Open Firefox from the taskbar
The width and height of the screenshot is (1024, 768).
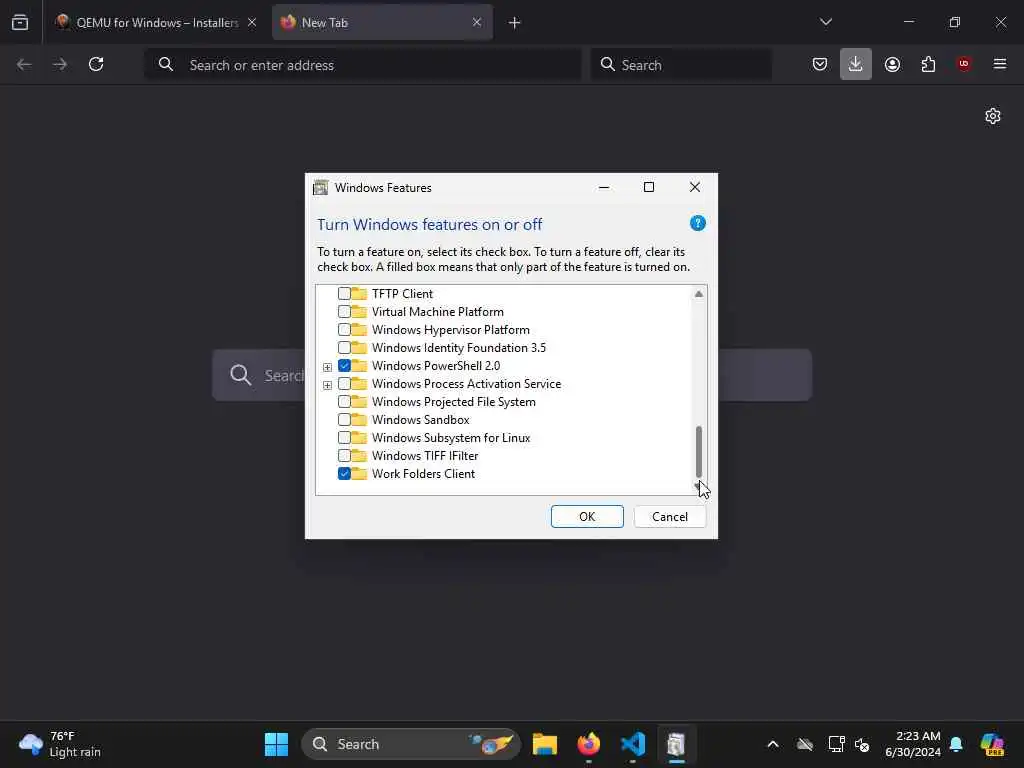(588, 744)
